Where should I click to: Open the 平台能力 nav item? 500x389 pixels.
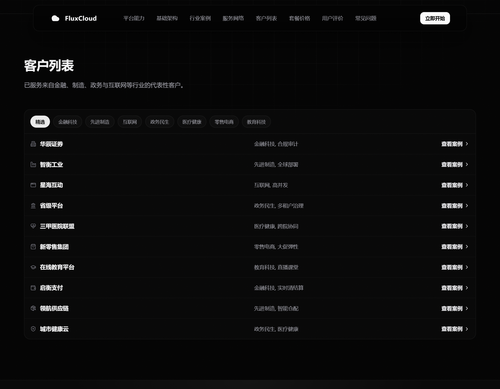pos(134,18)
